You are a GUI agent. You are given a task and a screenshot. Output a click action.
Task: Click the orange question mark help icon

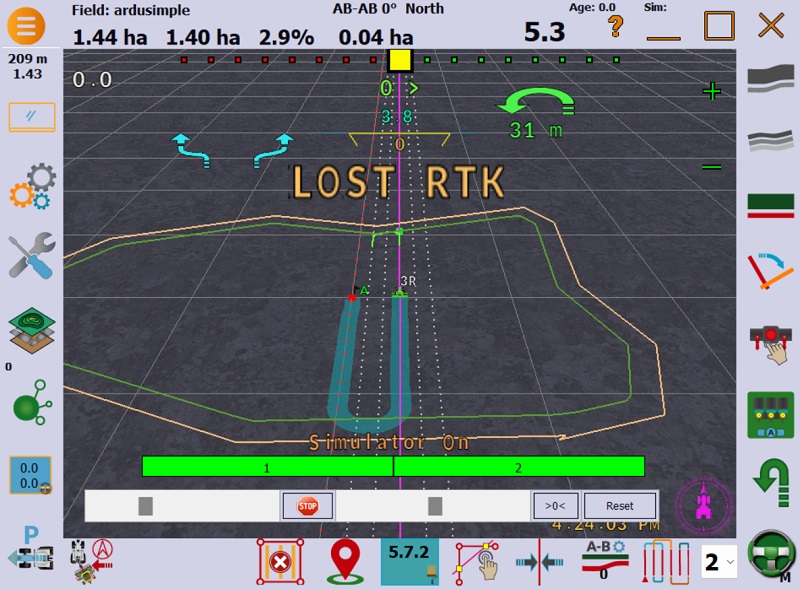[x=616, y=26]
